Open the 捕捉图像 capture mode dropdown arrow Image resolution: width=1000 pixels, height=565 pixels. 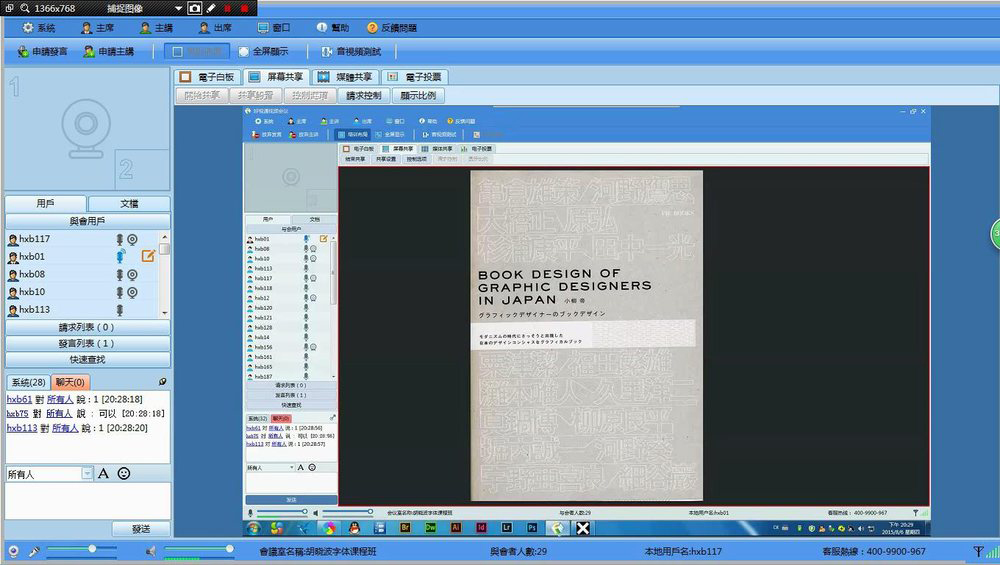[x=178, y=9]
